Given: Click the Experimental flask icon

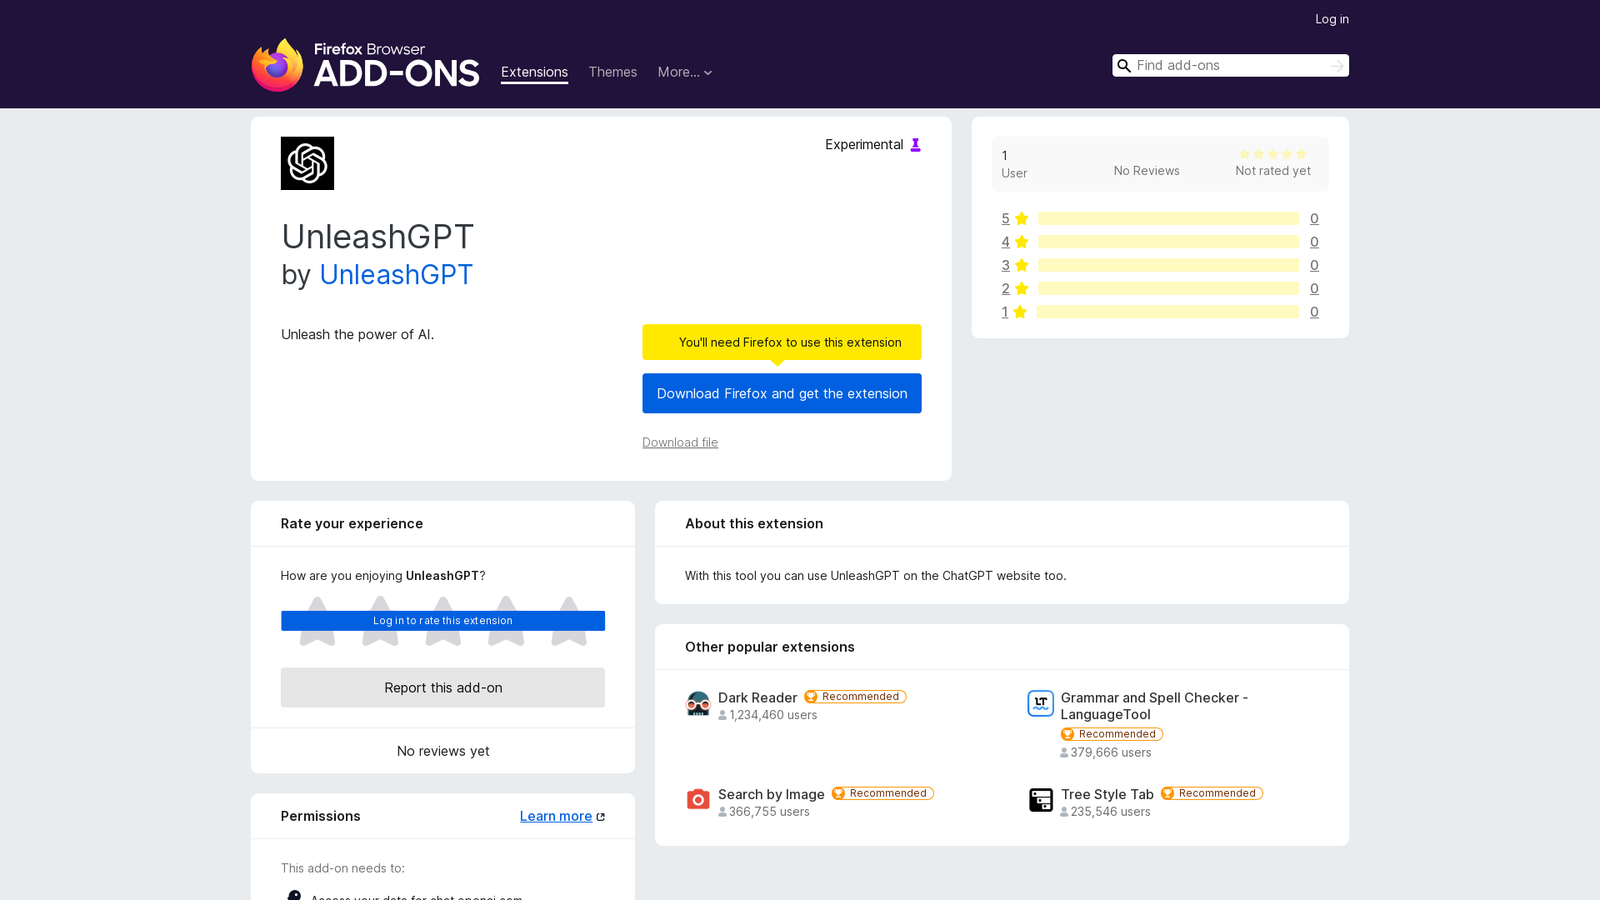Looking at the screenshot, I should pos(915,145).
